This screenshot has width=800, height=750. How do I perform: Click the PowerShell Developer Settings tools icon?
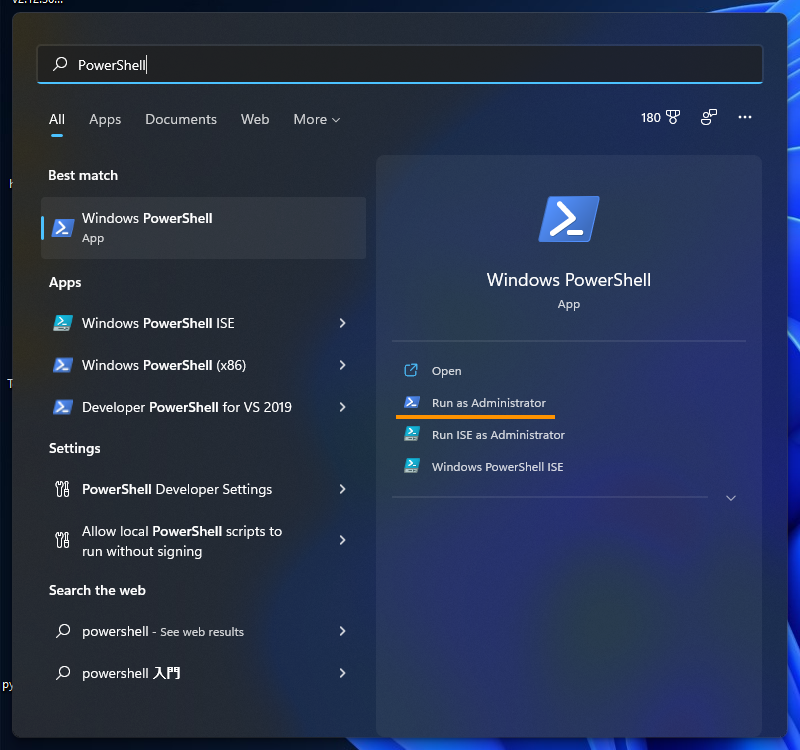[x=63, y=489]
